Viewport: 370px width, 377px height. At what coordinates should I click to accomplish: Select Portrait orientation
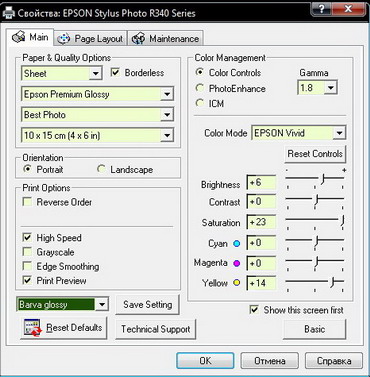click(x=27, y=169)
